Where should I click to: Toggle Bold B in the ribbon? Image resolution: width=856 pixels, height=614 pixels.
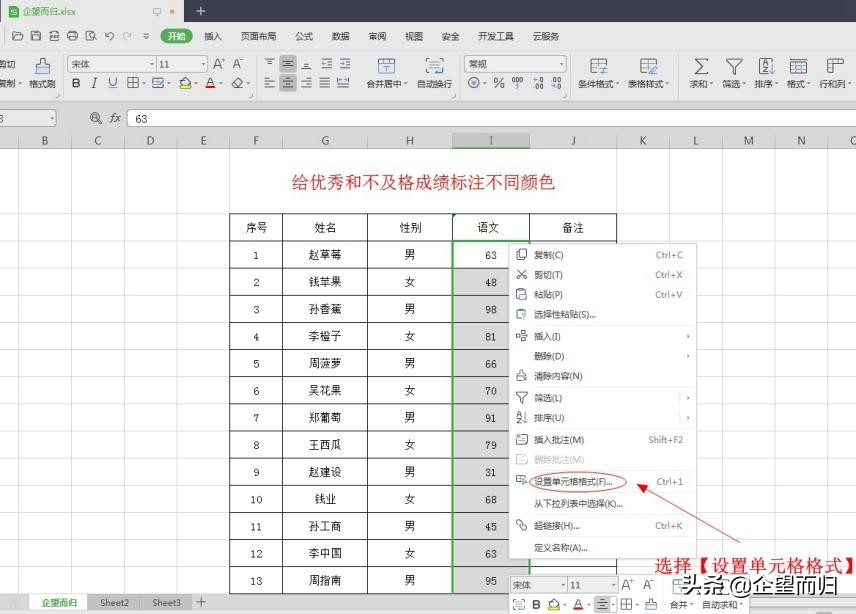[x=76, y=83]
